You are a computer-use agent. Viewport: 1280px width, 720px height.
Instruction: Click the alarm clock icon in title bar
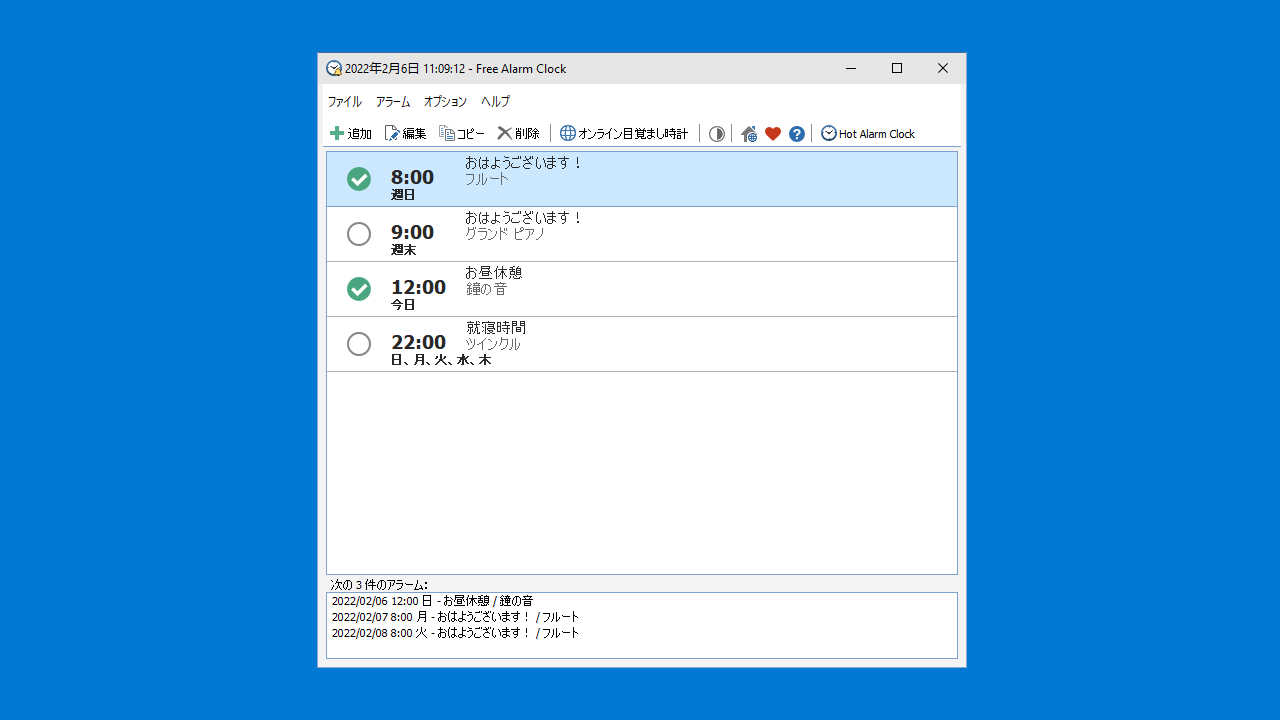click(334, 68)
